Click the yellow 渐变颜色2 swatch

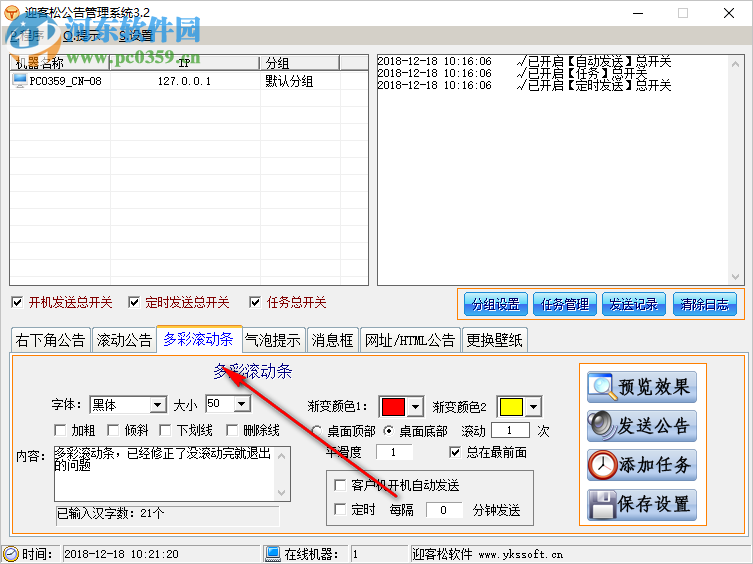click(x=511, y=407)
